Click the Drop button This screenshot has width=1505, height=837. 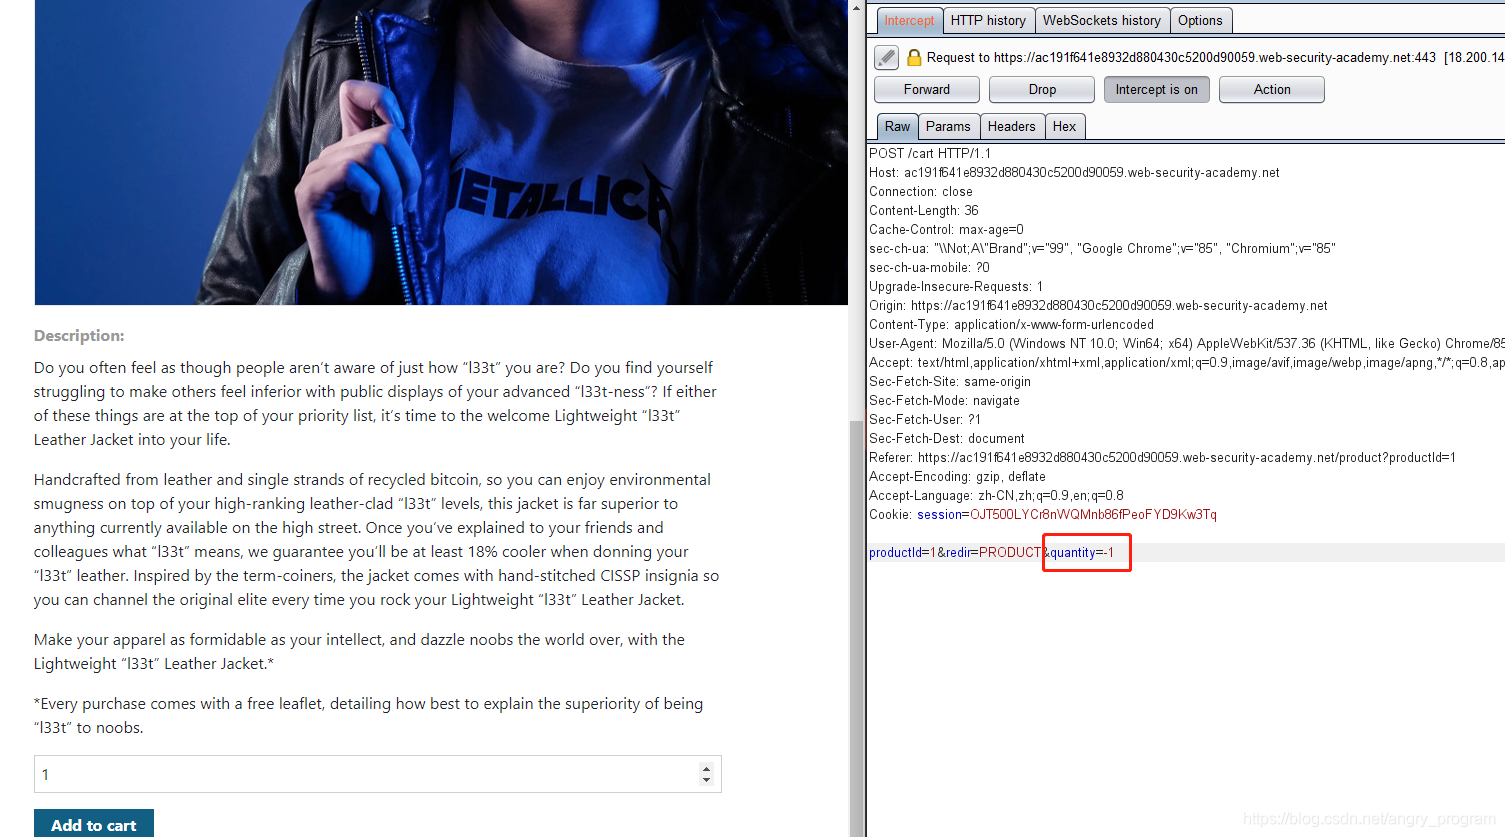tap(1042, 89)
